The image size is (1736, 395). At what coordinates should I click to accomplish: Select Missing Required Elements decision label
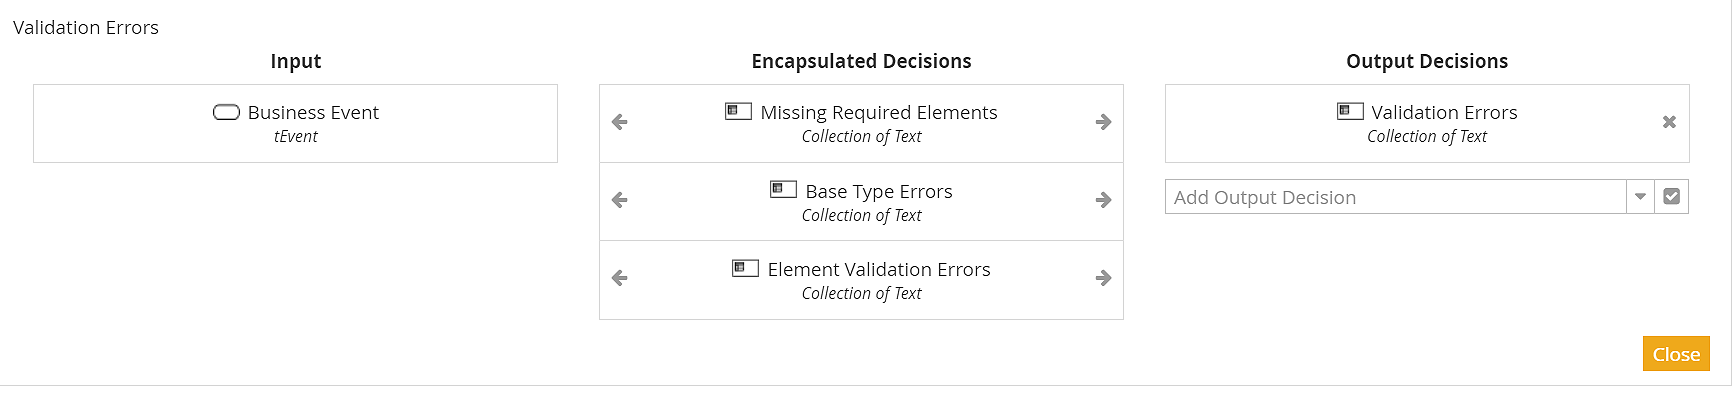point(879,112)
